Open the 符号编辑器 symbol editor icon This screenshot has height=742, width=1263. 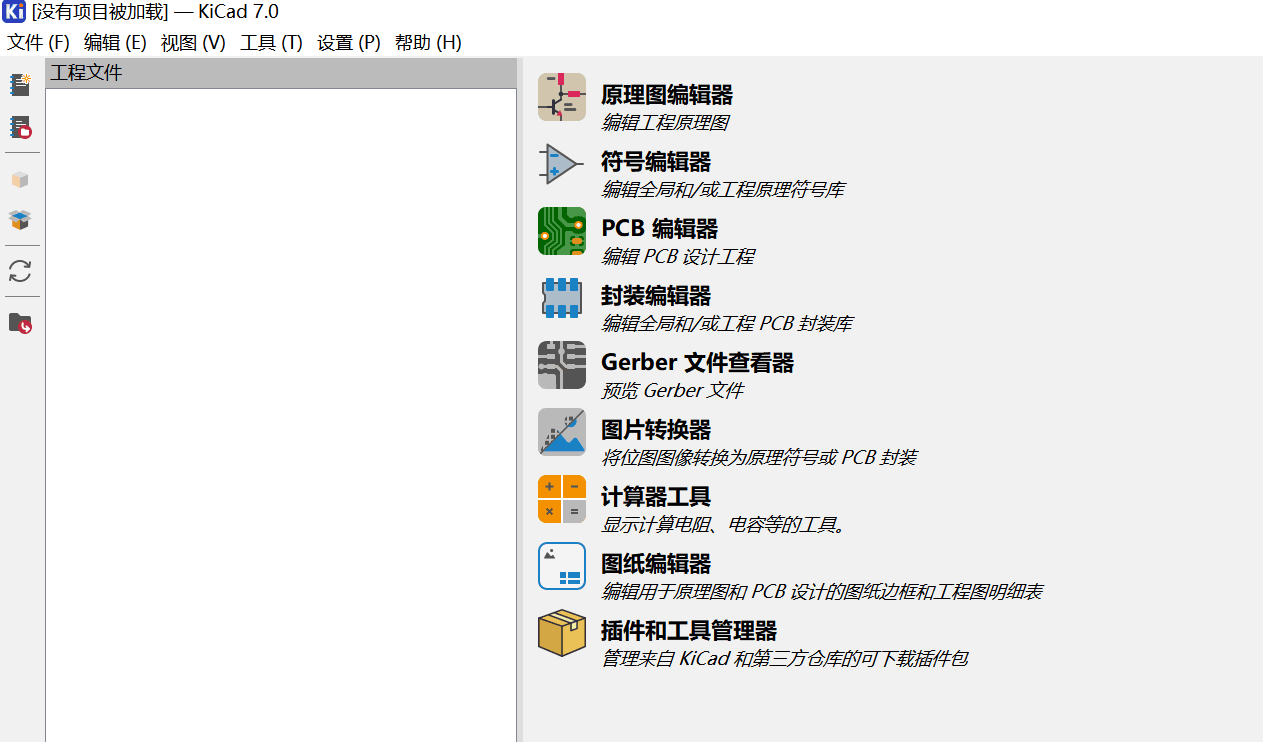point(561,164)
